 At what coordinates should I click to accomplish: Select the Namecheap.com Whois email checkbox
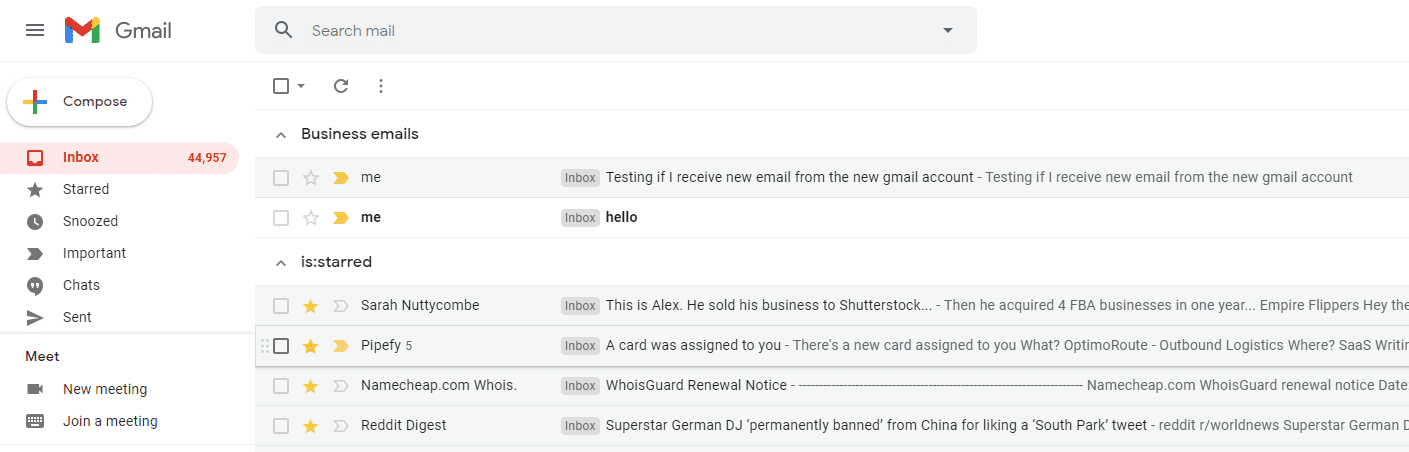pos(281,386)
